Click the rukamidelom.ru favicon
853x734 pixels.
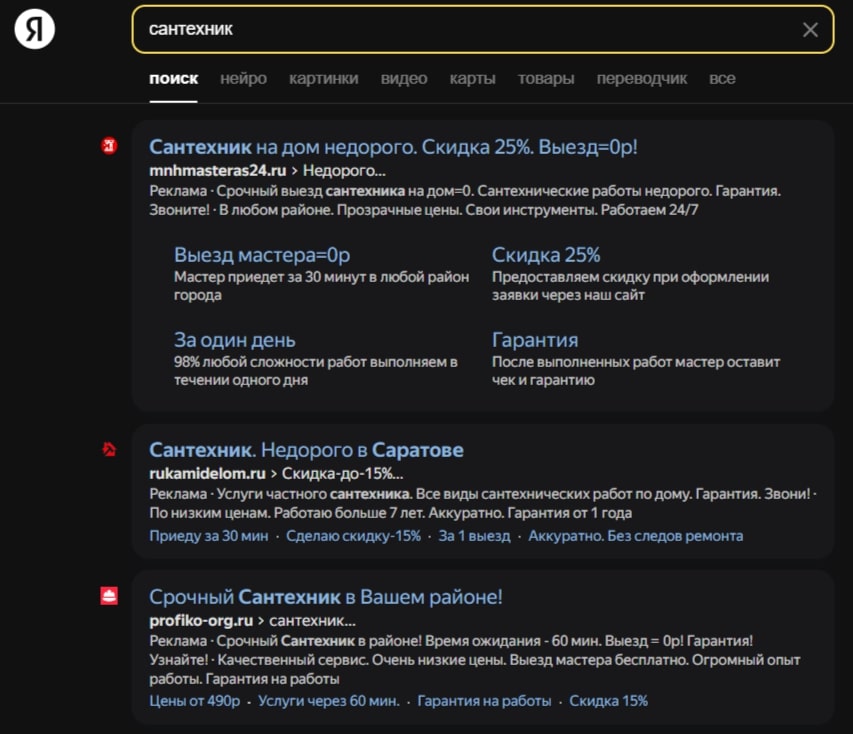(109, 449)
